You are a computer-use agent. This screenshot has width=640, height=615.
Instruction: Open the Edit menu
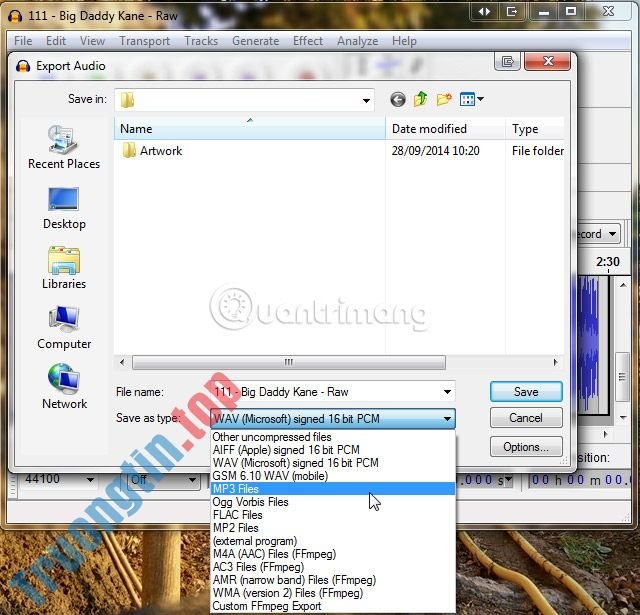point(56,41)
